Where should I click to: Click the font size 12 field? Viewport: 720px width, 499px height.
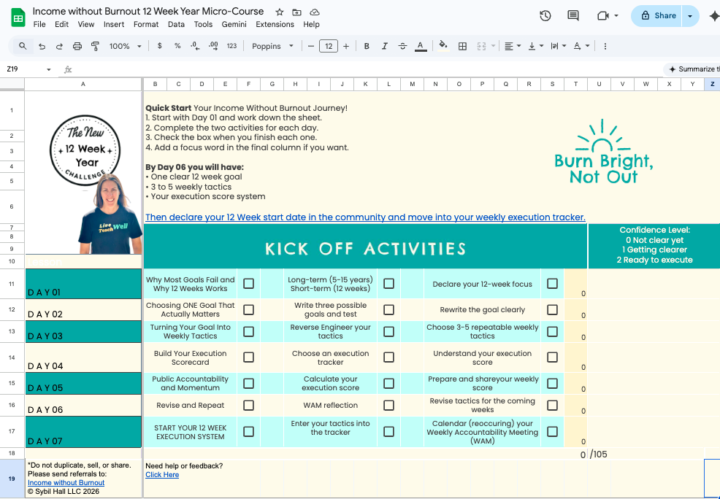(x=328, y=46)
